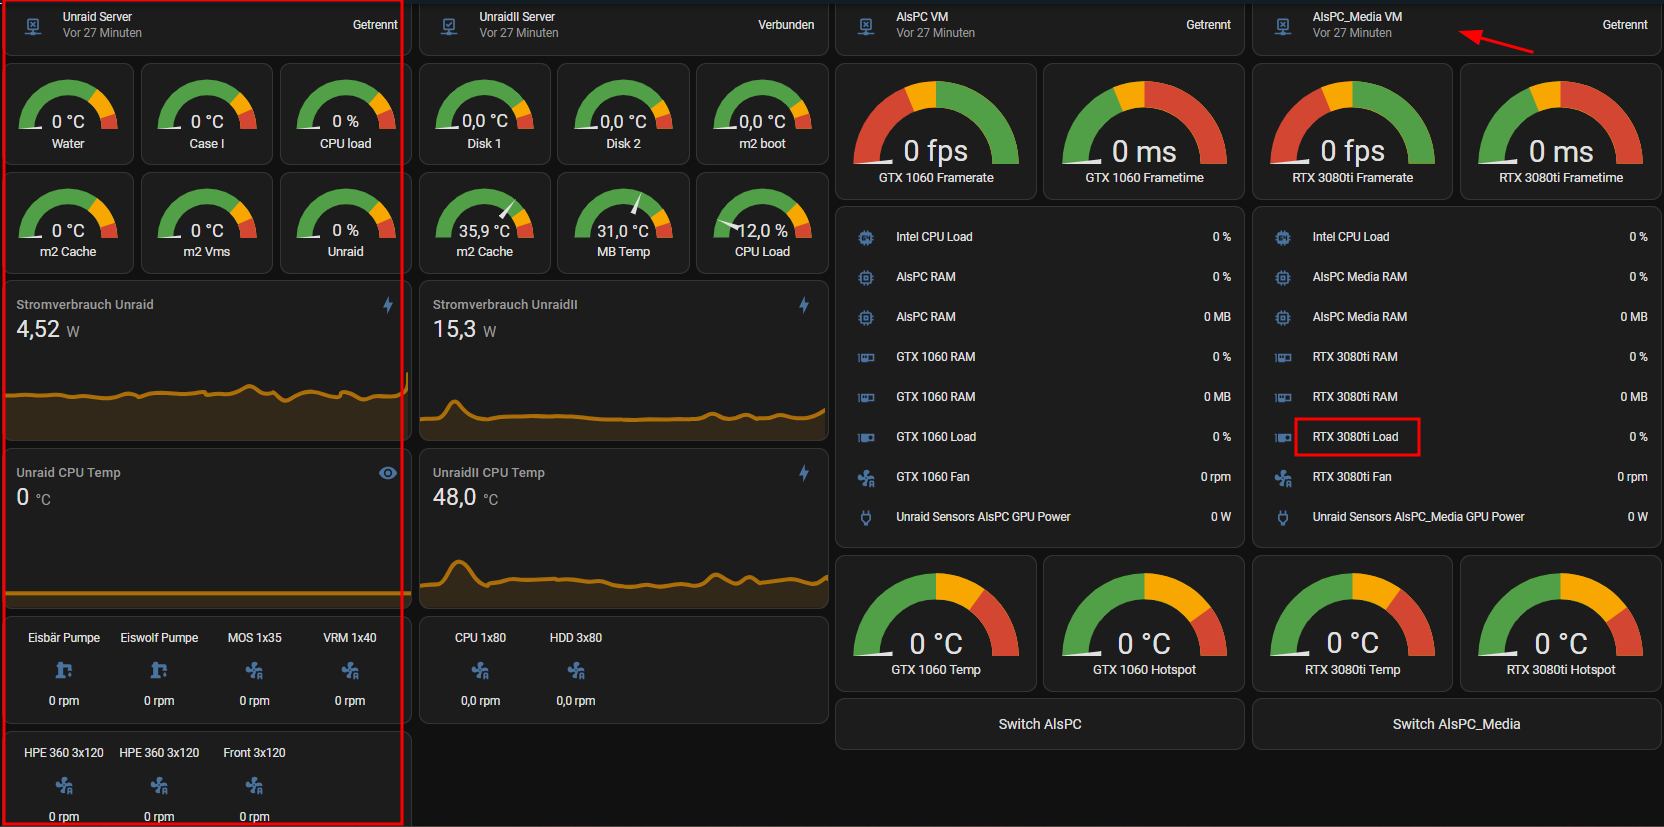
Task: Open the GTX 1060 Temp gauge
Action: (936, 624)
